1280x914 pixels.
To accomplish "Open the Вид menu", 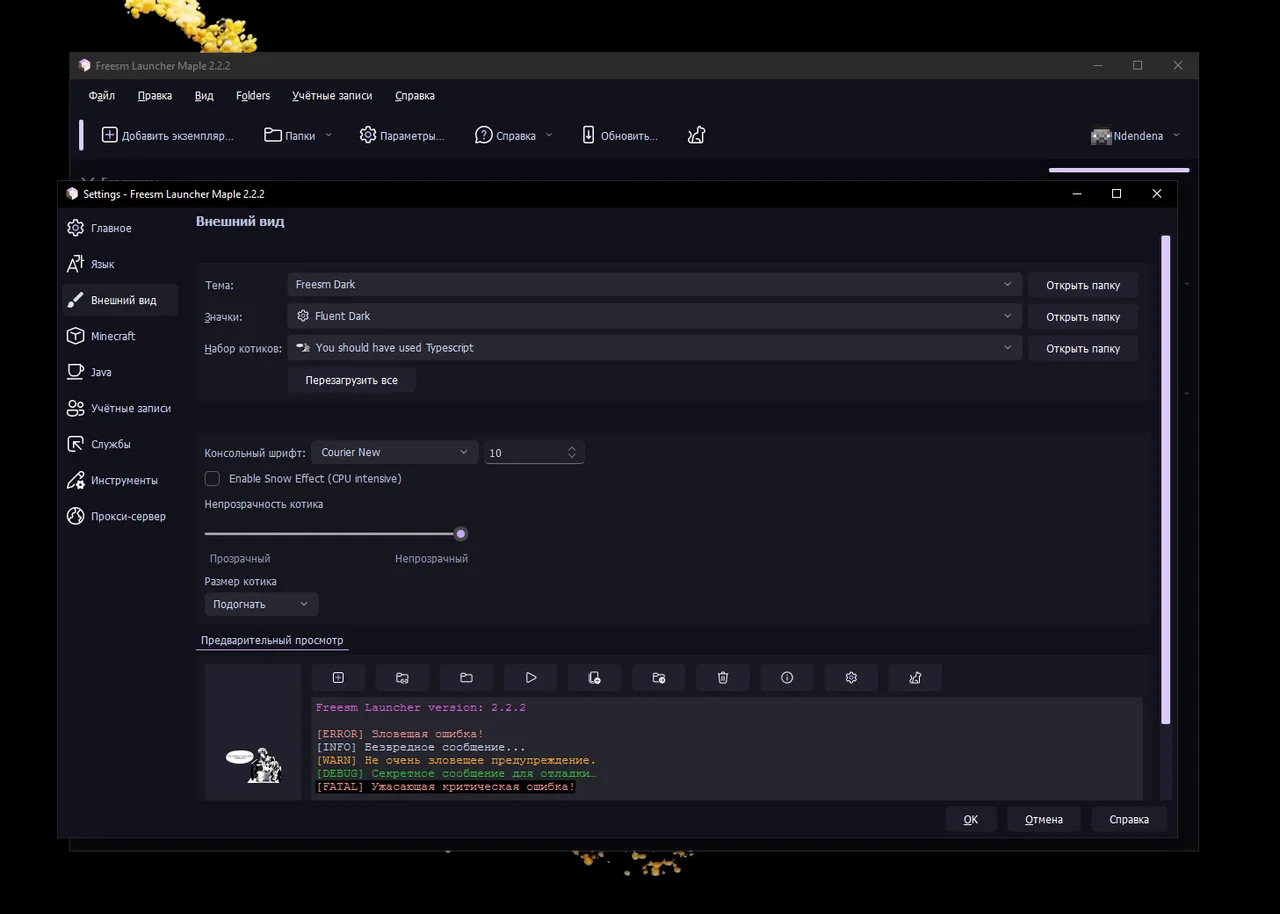I will [x=204, y=96].
